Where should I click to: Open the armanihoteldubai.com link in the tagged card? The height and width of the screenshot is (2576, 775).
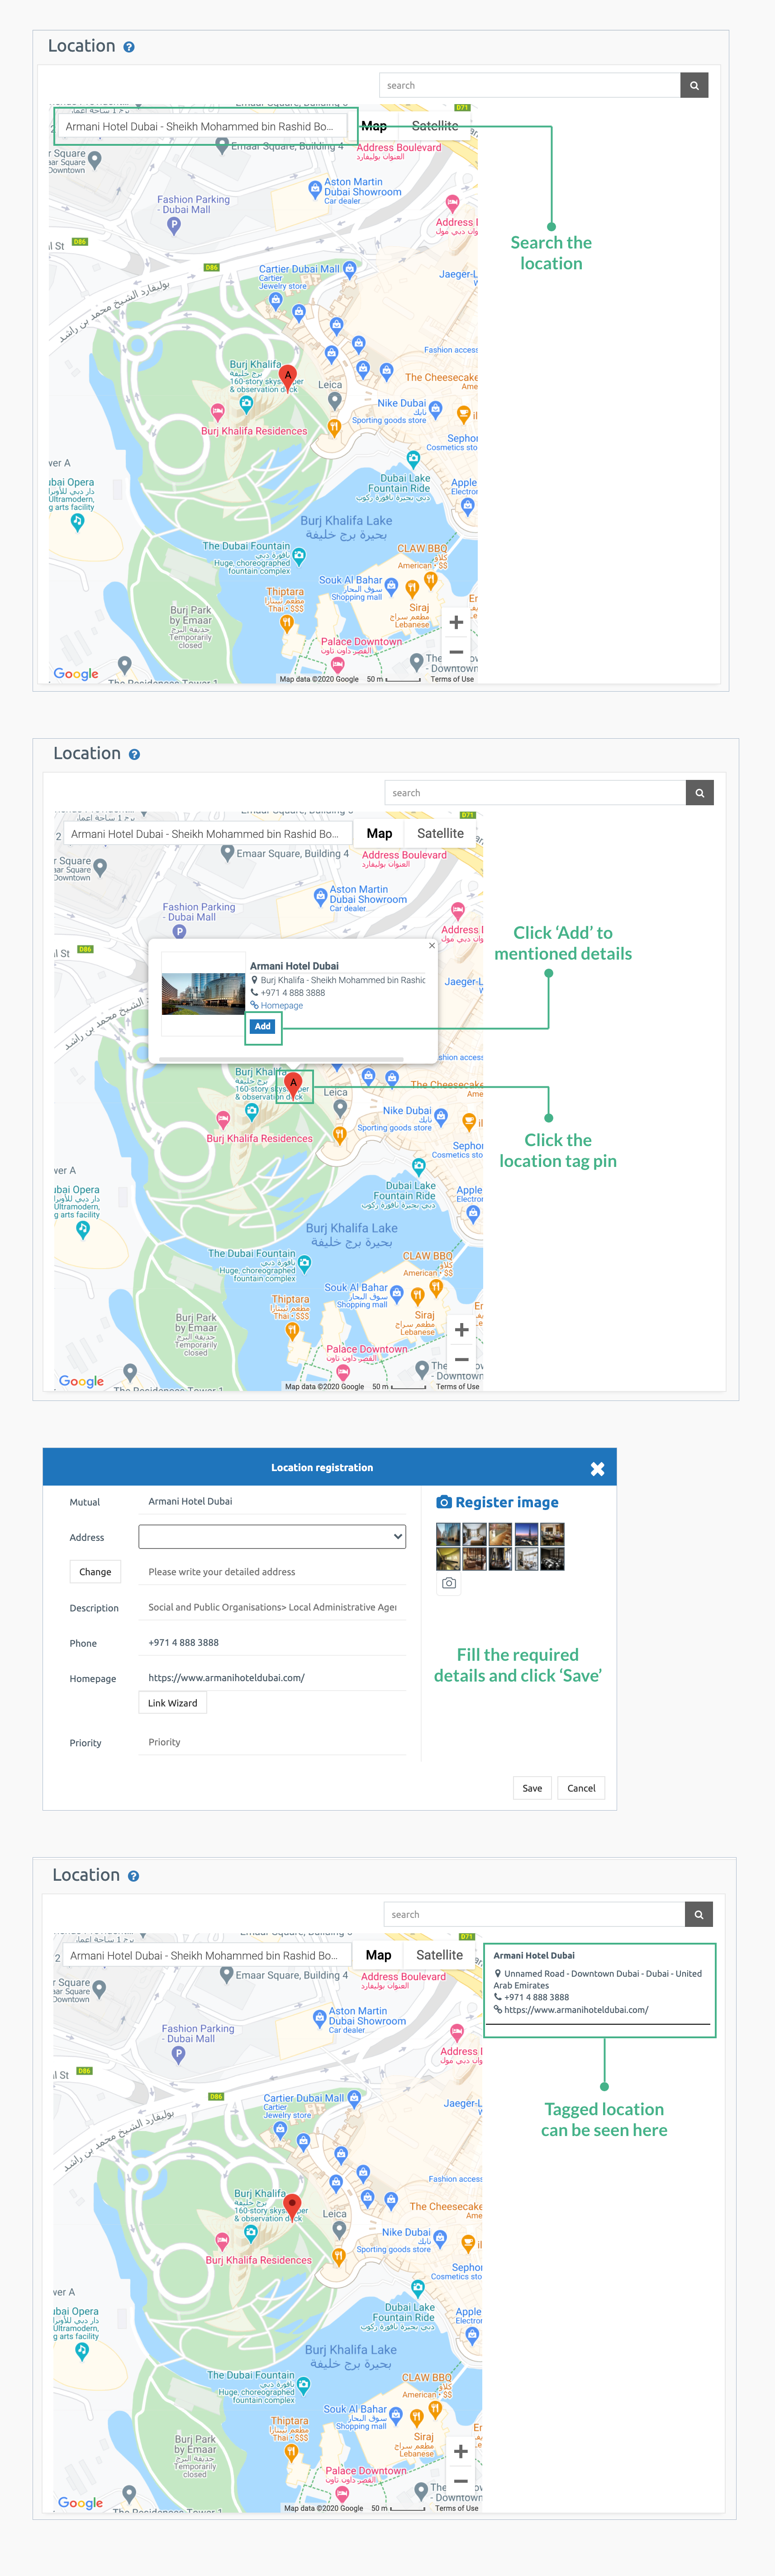pos(576,2009)
